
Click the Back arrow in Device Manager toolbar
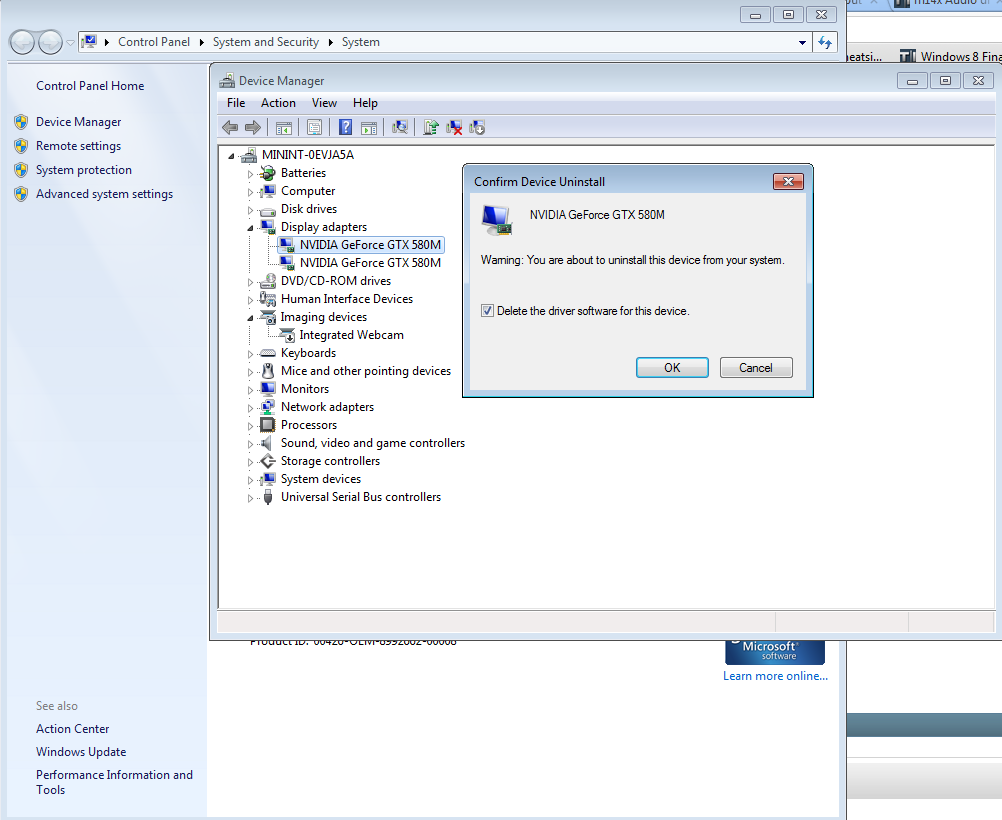click(230, 127)
